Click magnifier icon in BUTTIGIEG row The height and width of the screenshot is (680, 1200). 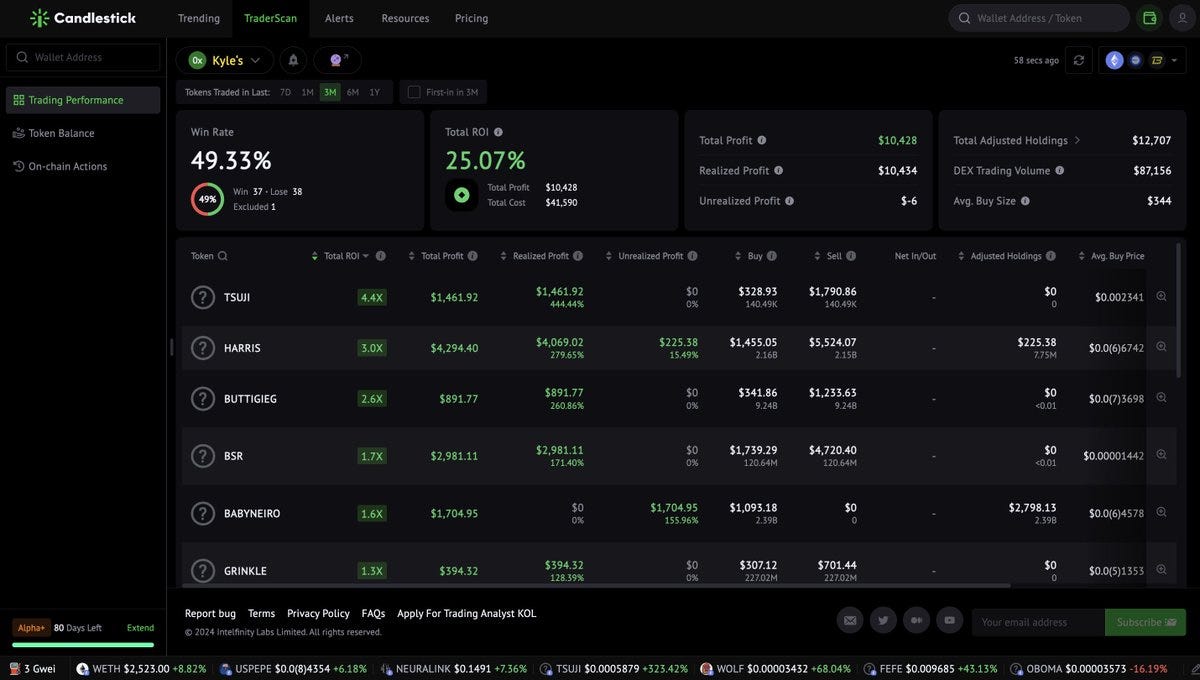1161,398
